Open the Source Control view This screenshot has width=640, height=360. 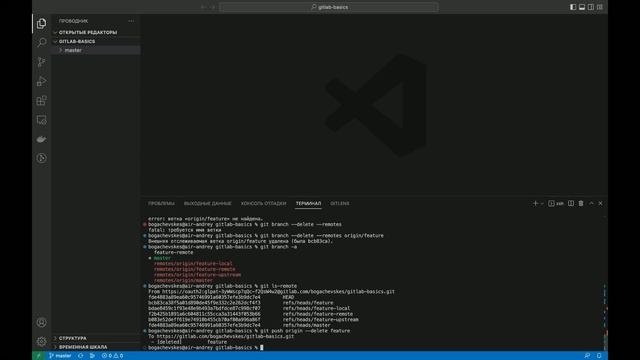41,62
